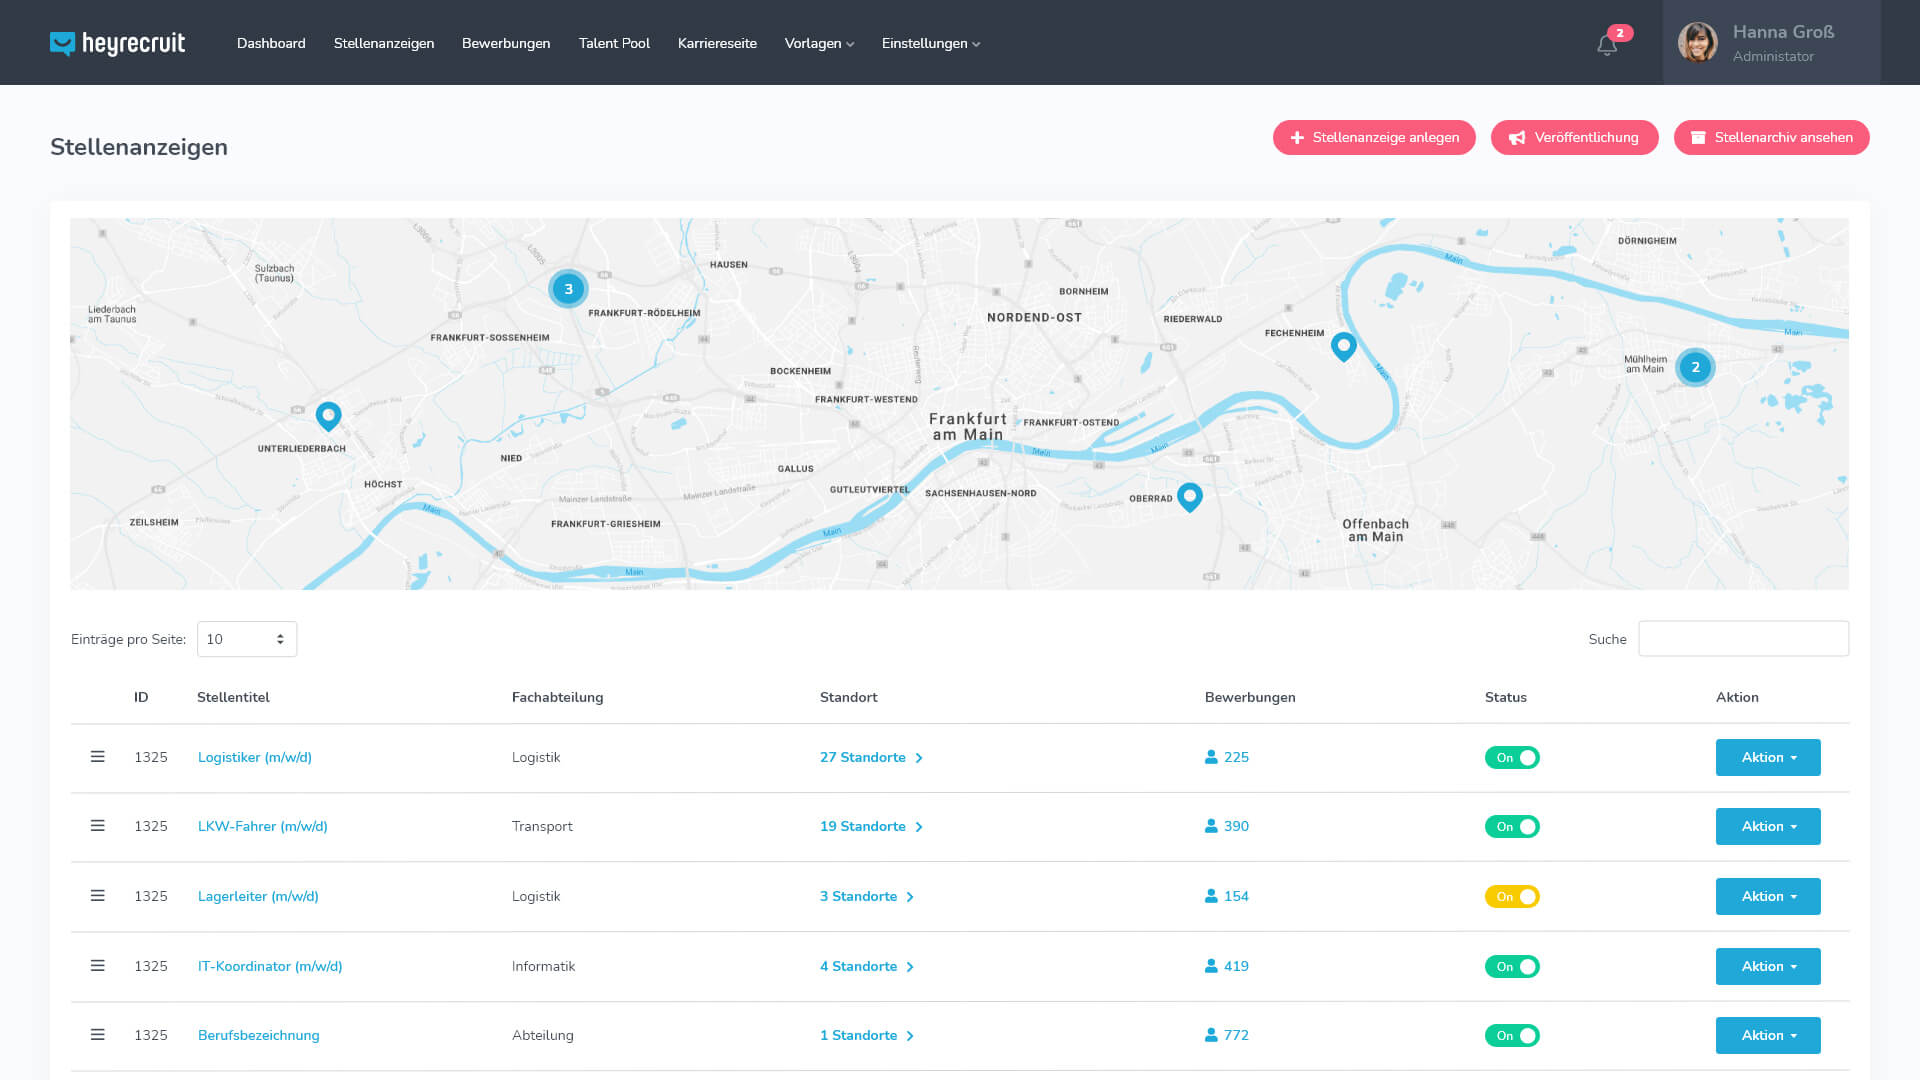1920x1080 pixels.
Task: Disable the On toggle for Logistiker
Action: (x=1512, y=757)
